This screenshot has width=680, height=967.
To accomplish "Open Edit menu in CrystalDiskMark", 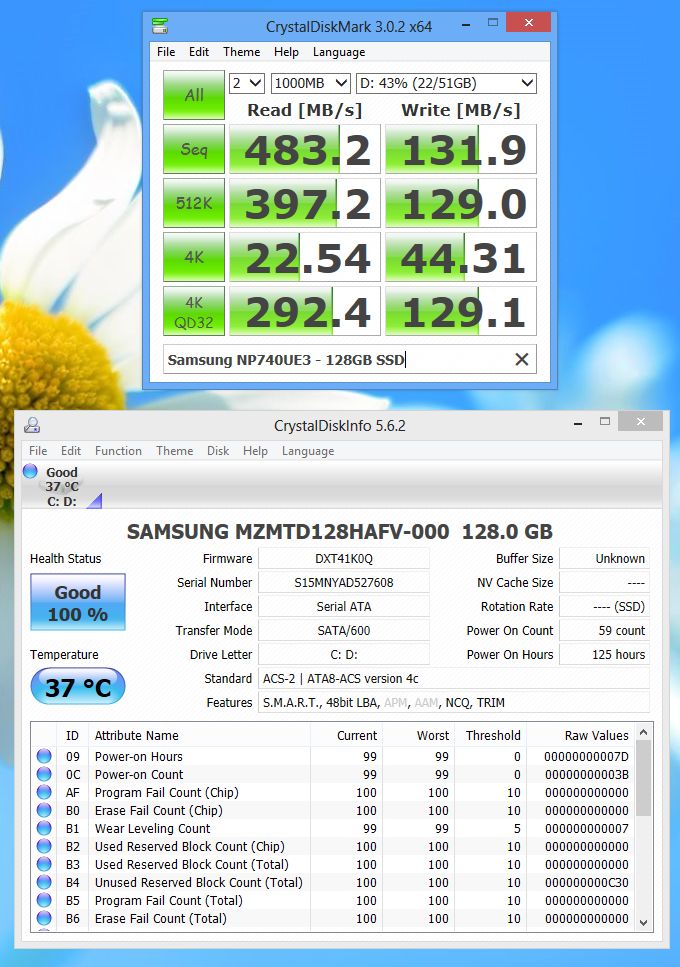I will click(x=199, y=52).
